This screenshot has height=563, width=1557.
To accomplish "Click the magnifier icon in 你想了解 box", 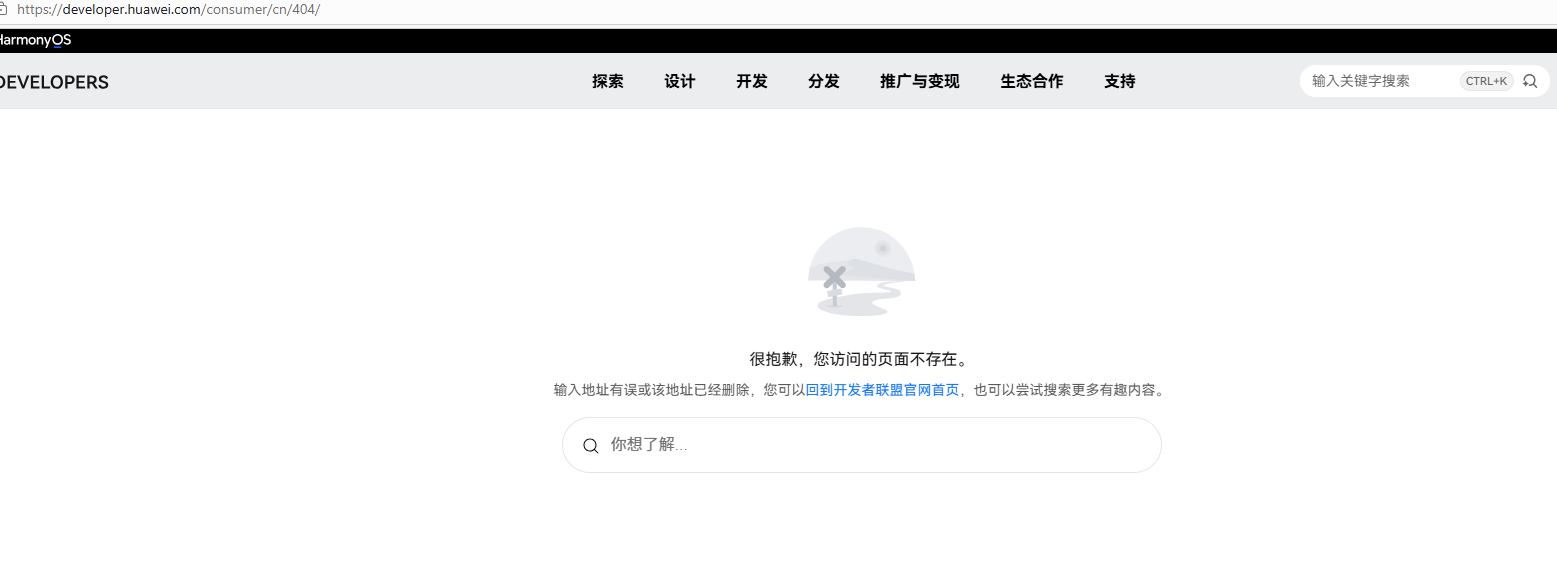I will click(591, 446).
